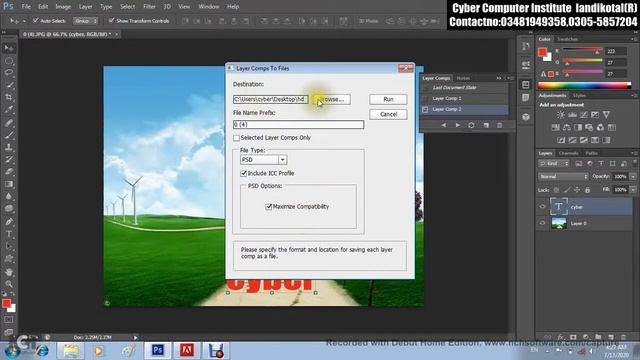Add a Vibrance adjustment (triangle icon)
The height and width of the screenshot is (360, 640).
[607, 115]
